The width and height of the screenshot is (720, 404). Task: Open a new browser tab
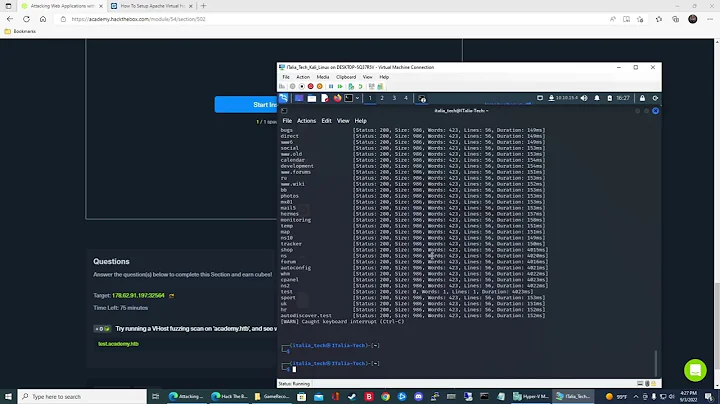point(203,6)
